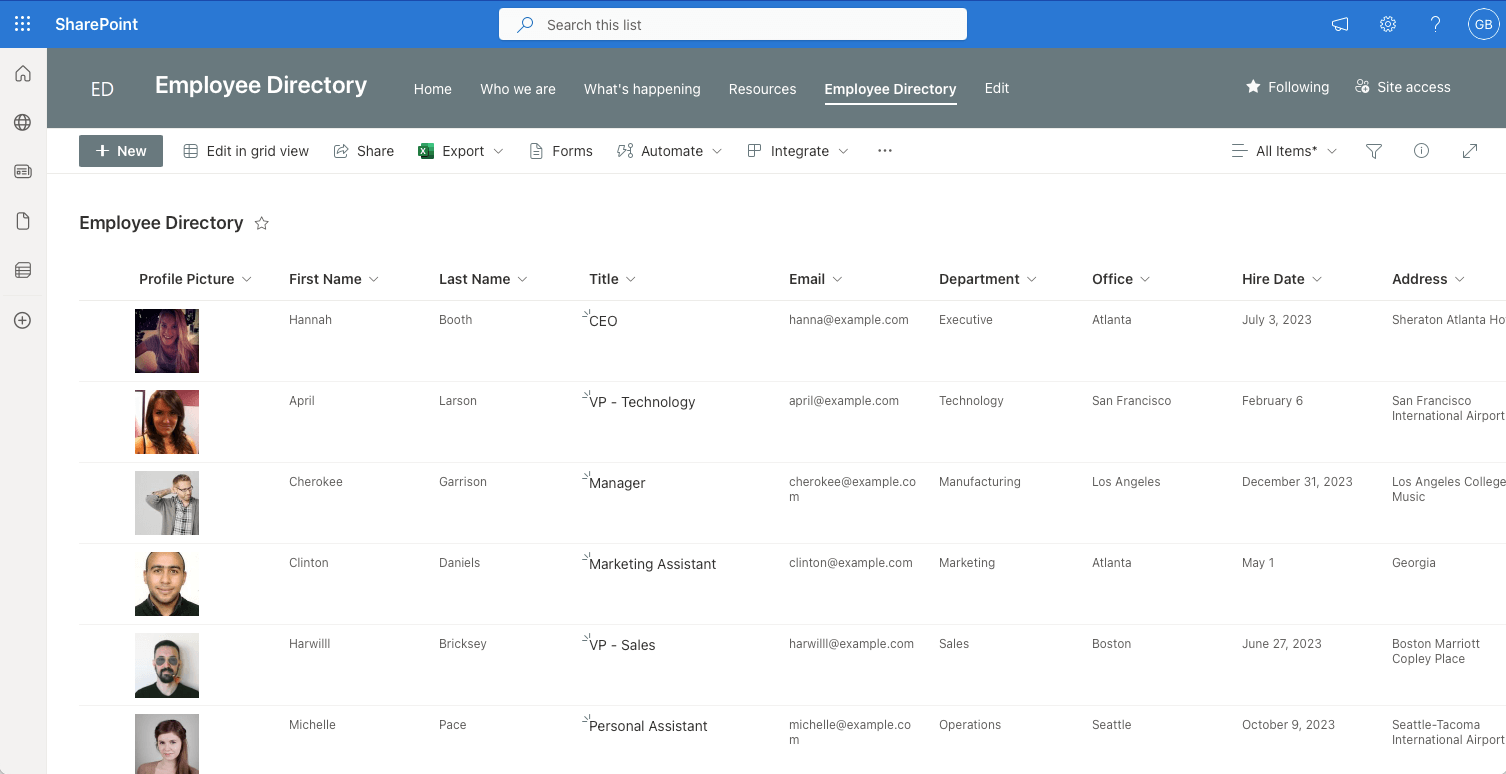
Task: Open the Who we are page
Action: [x=517, y=89]
